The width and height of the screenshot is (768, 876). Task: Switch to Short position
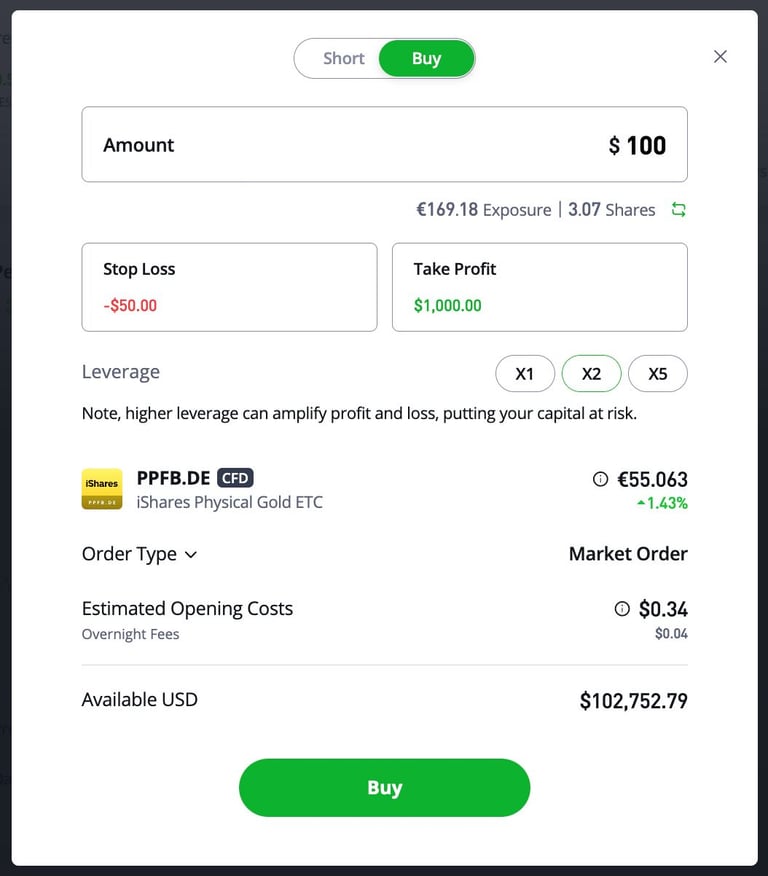pos(343,59)
